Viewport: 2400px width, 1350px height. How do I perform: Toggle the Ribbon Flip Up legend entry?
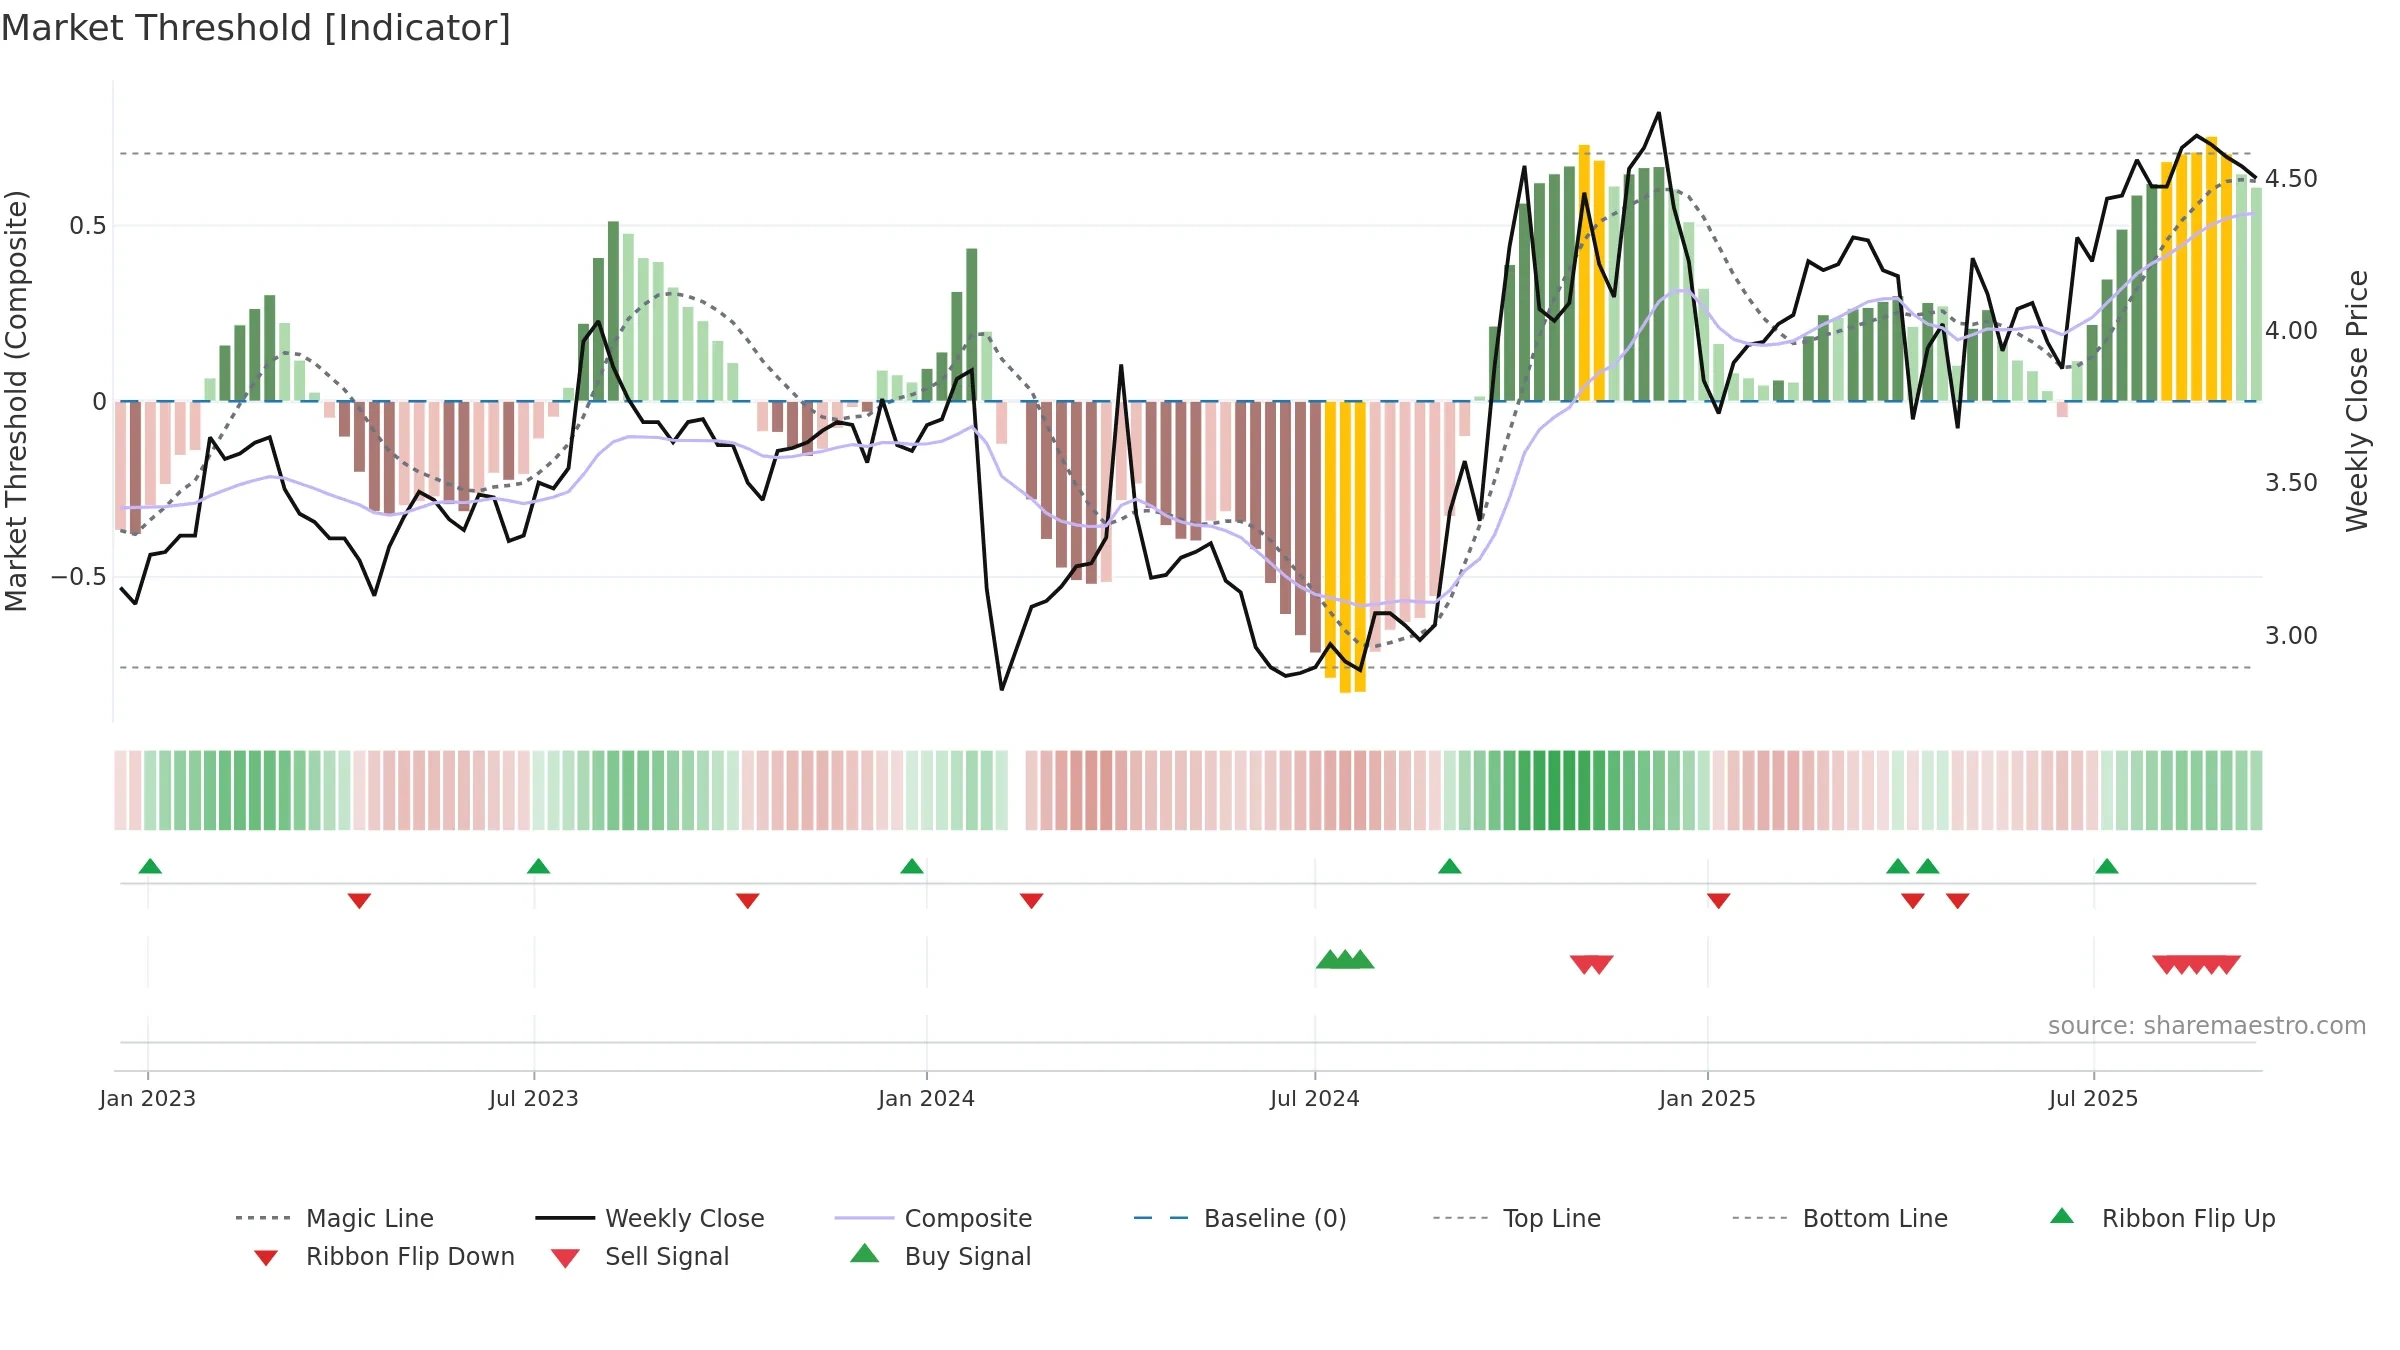point(2162,1218)
